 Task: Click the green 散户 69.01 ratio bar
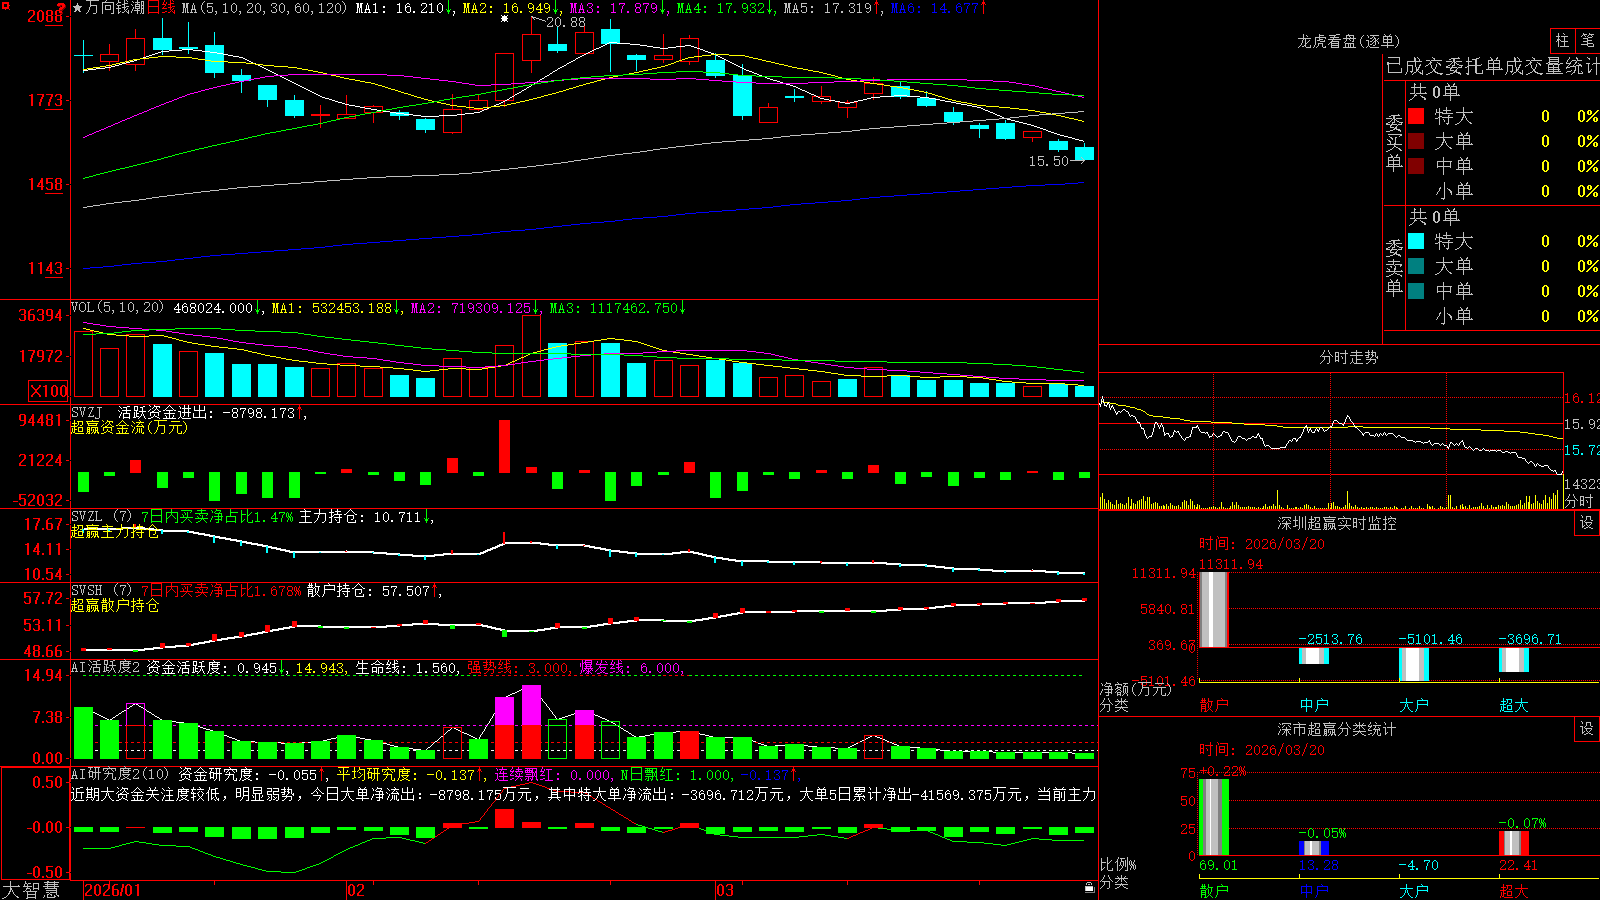point(1213,817)
